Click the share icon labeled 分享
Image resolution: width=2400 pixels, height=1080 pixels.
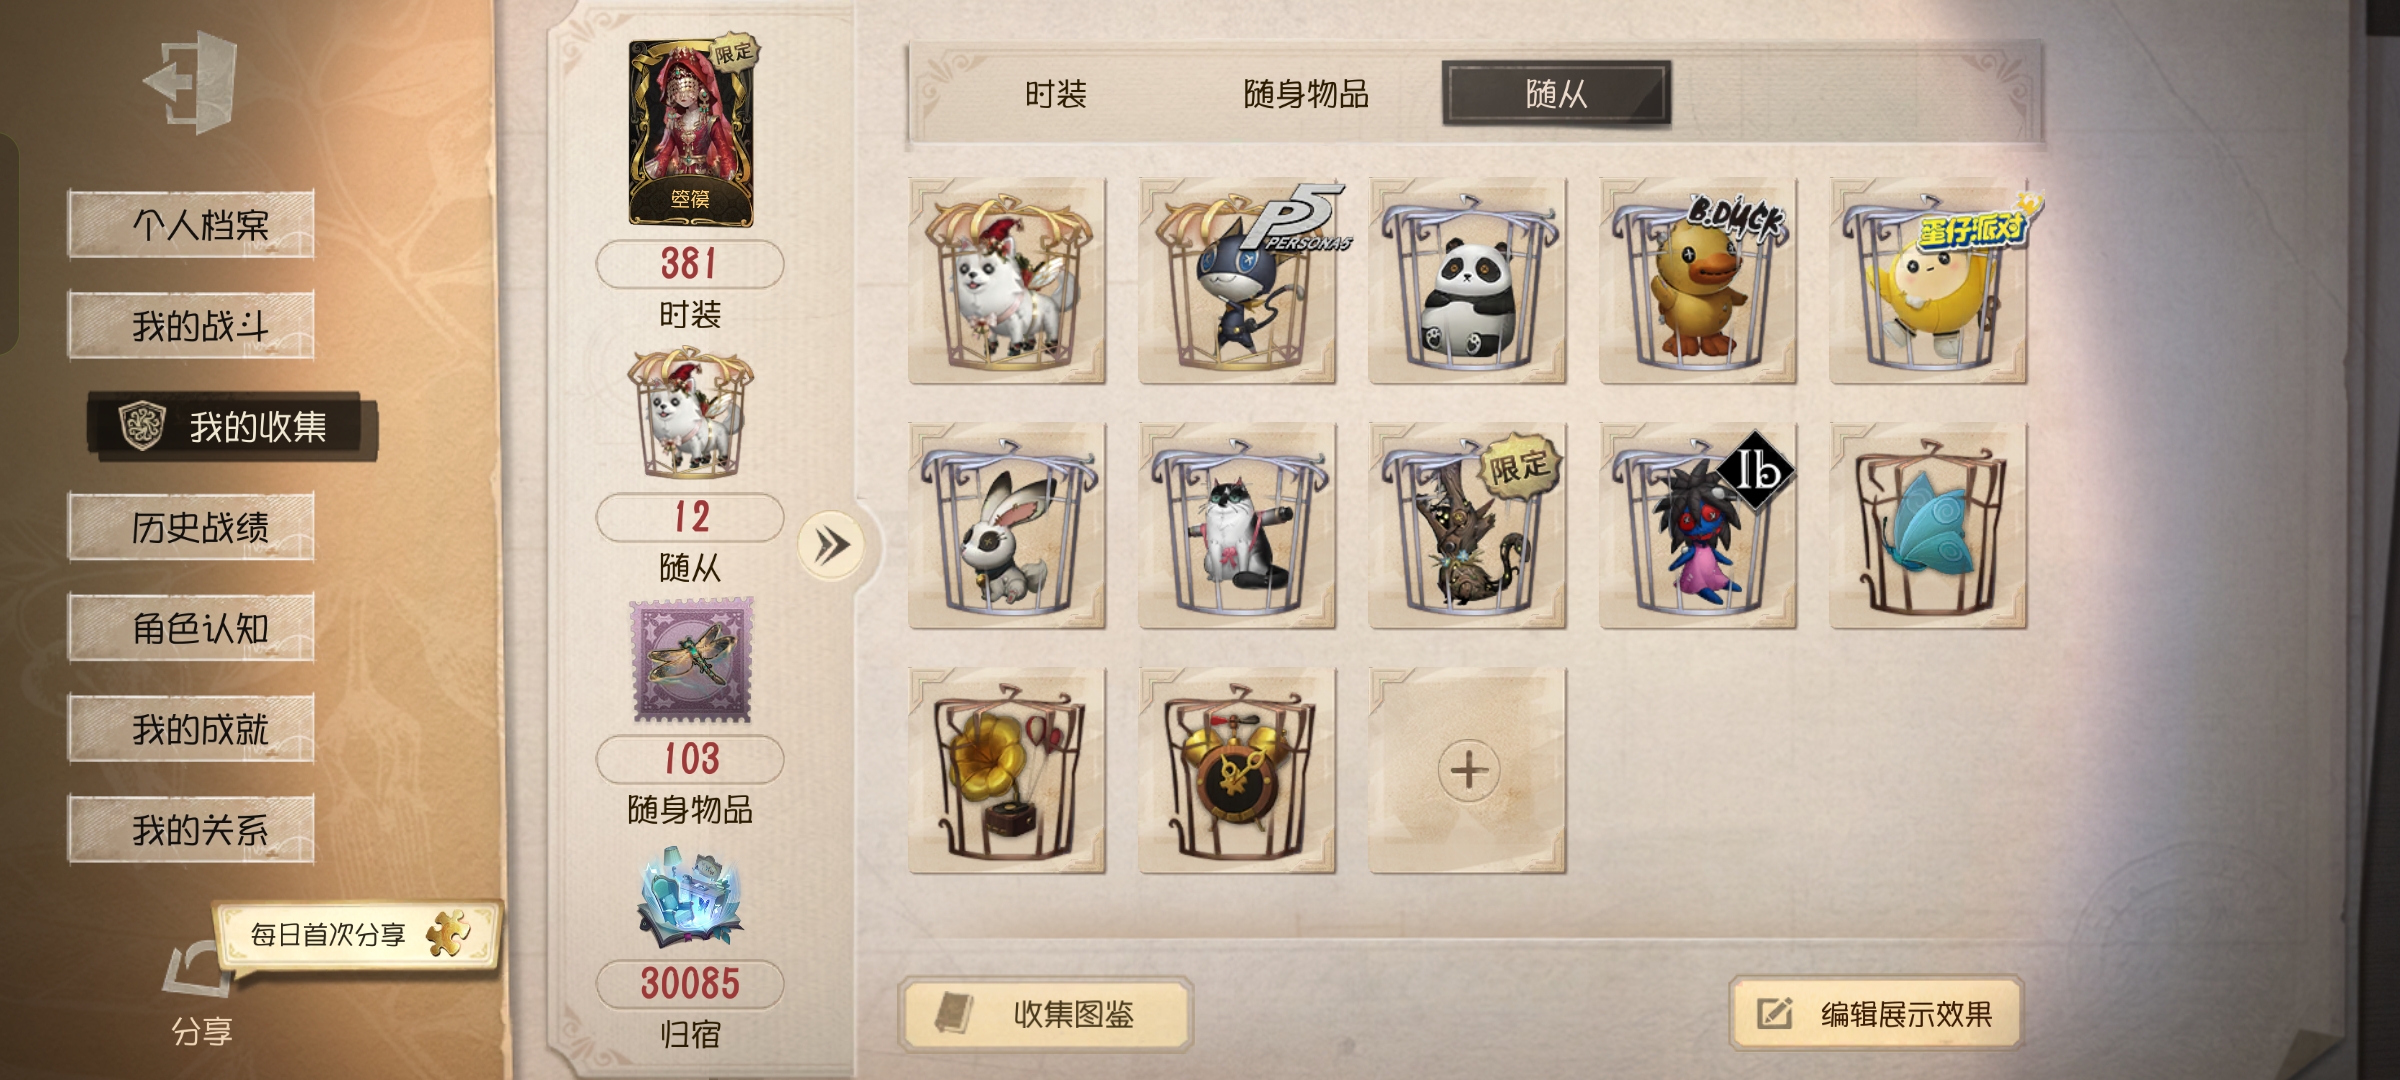pos(201,995)
